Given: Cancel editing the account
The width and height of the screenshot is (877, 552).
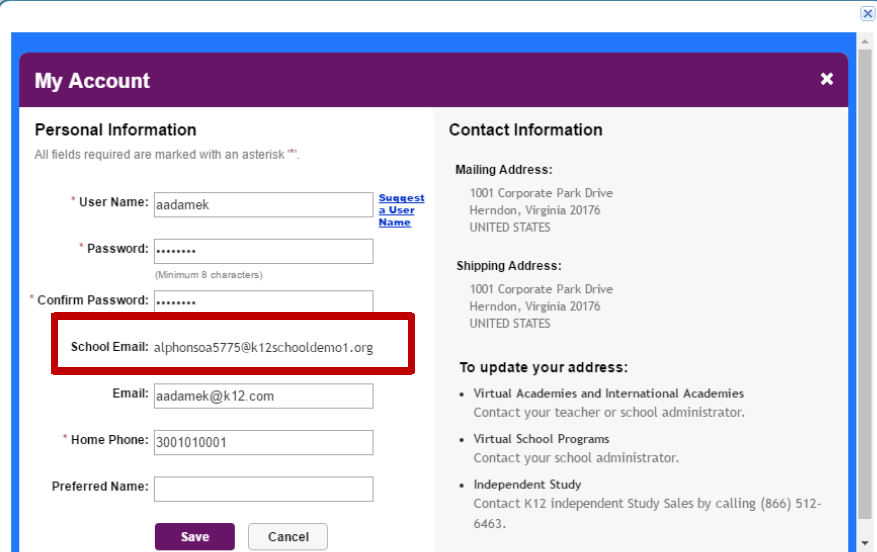Looking at the screenshot, I should [x=288, y=536].
